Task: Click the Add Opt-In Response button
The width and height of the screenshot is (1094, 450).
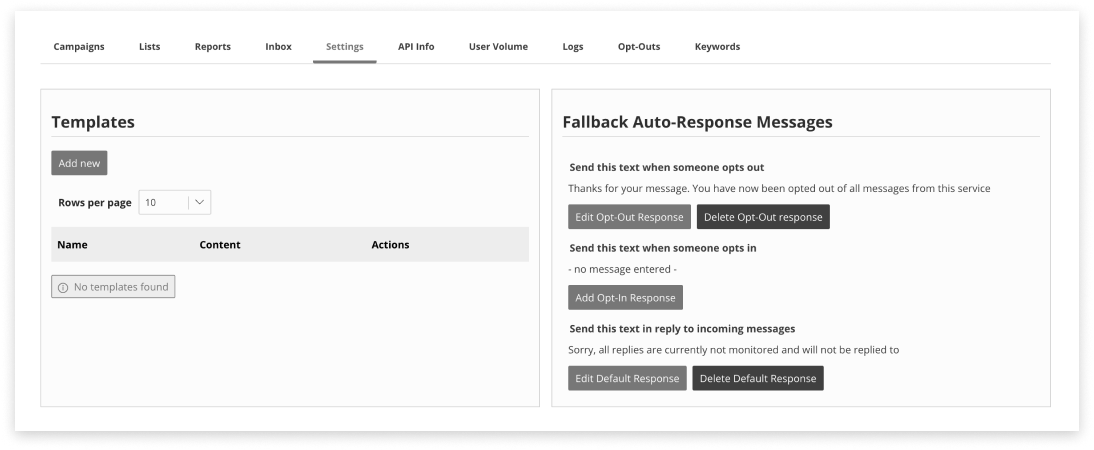Action: coord(625,298)
